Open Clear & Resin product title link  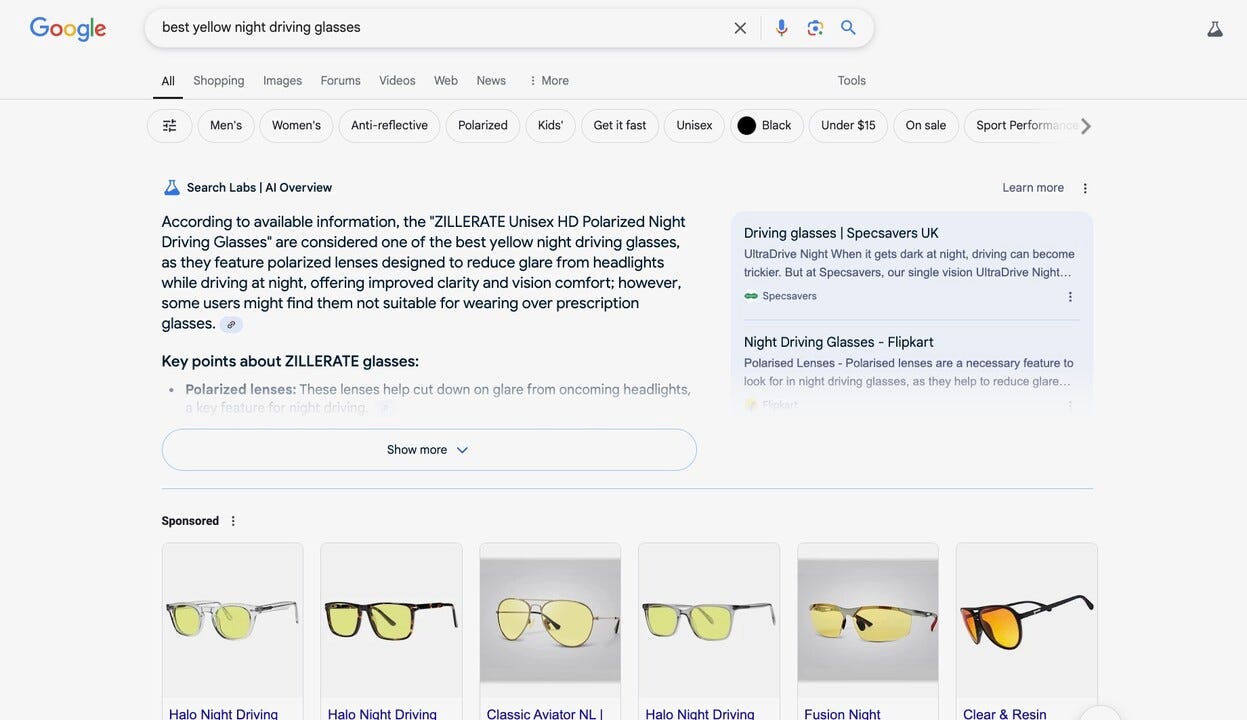1005,714
